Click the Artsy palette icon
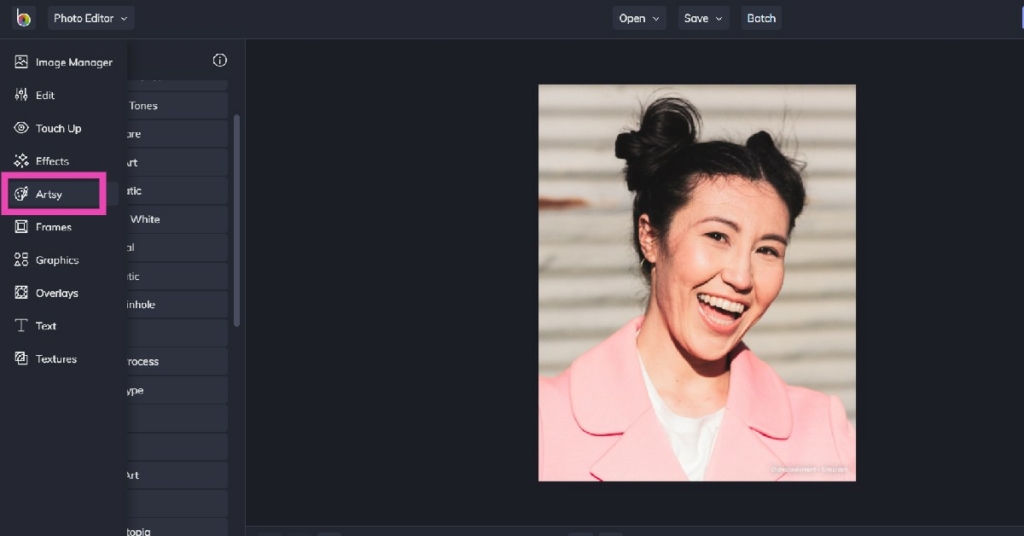The image size is (1024, 536). click(21, 194)
